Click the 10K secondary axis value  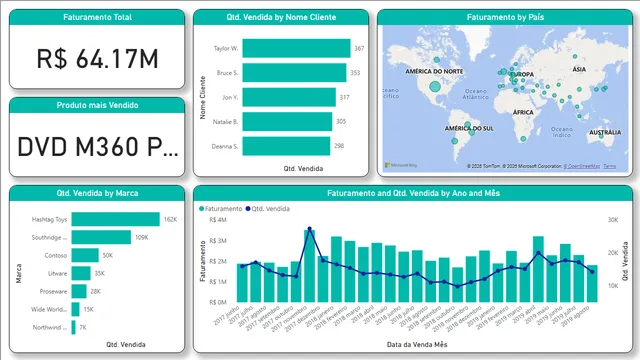613,286
